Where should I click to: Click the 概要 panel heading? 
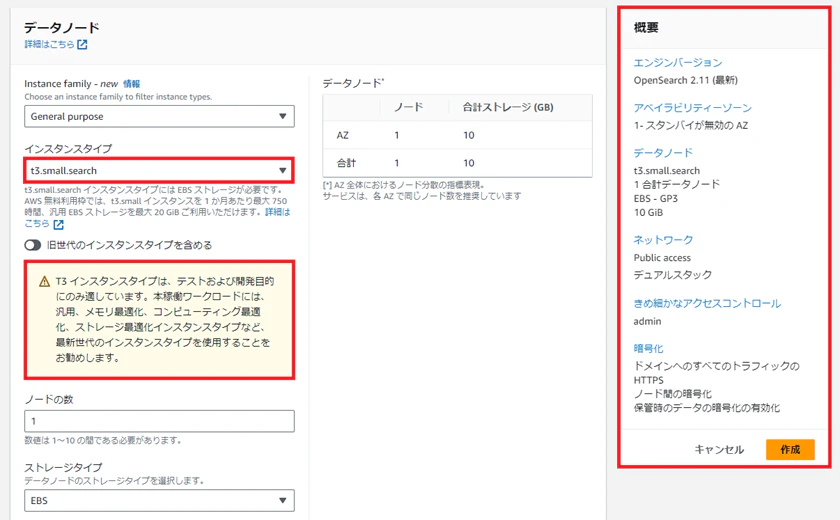(x=646, y=28)
